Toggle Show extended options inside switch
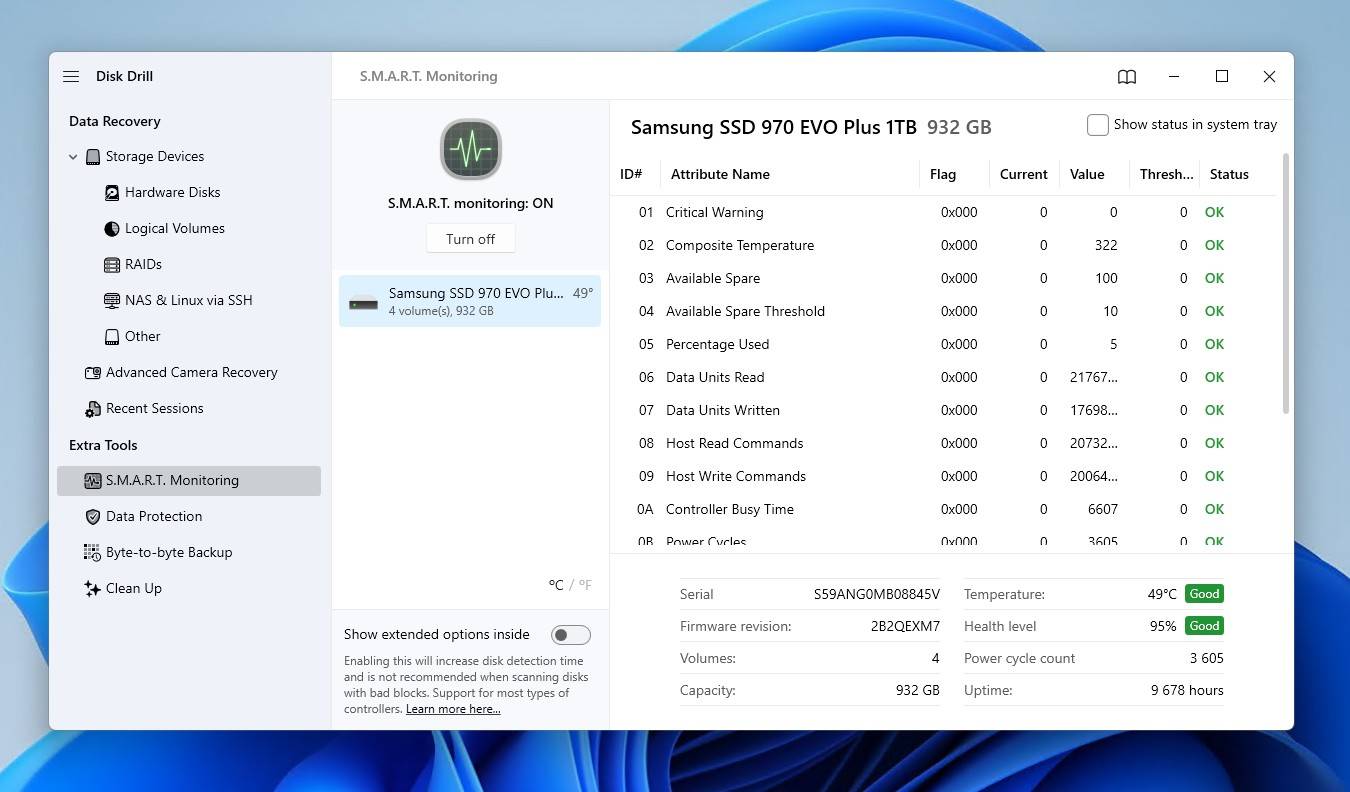Screen dimensions: 1350x792 click(571, 635)
